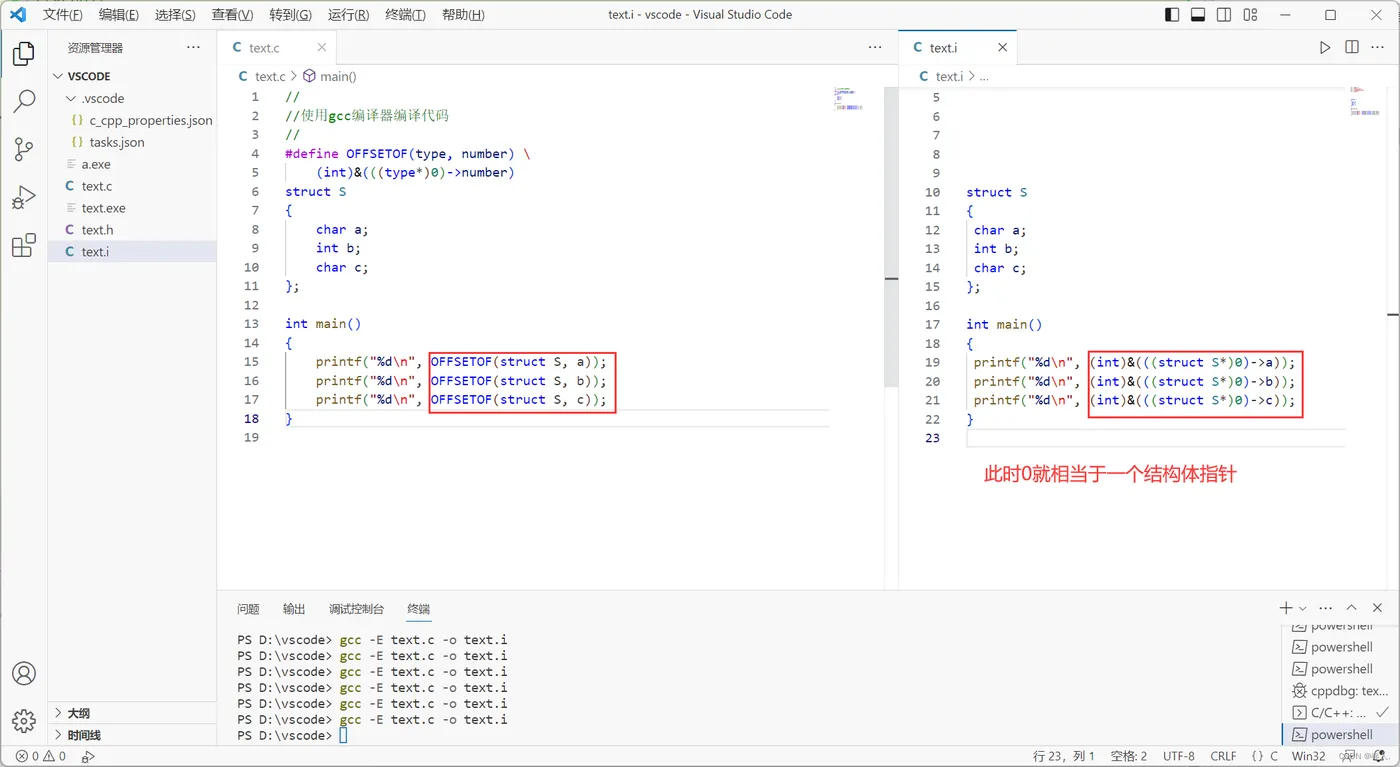This screenshot has height=767, width=1400.
Task: Click the debug launch icon in status bar
Action: tap(88, 757)
